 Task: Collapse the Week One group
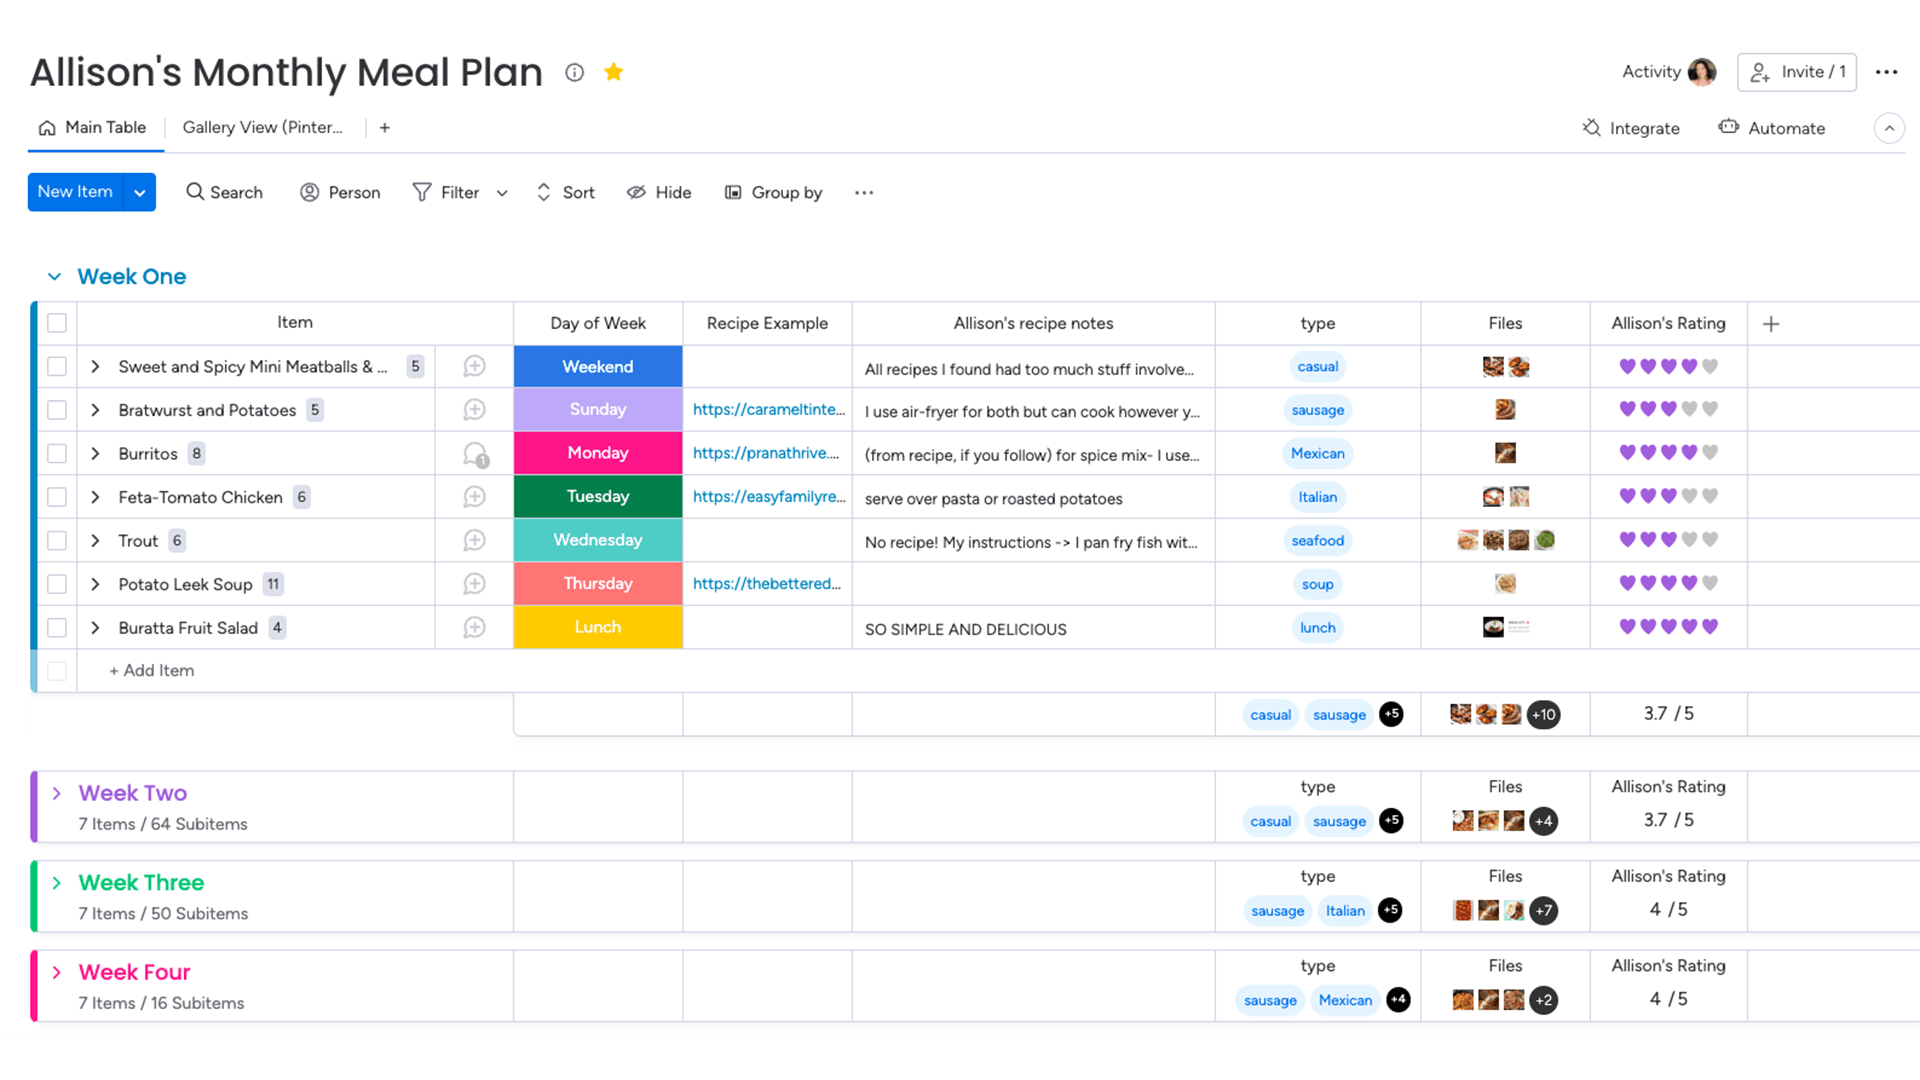pyautogui.click(x=56, y=276)
